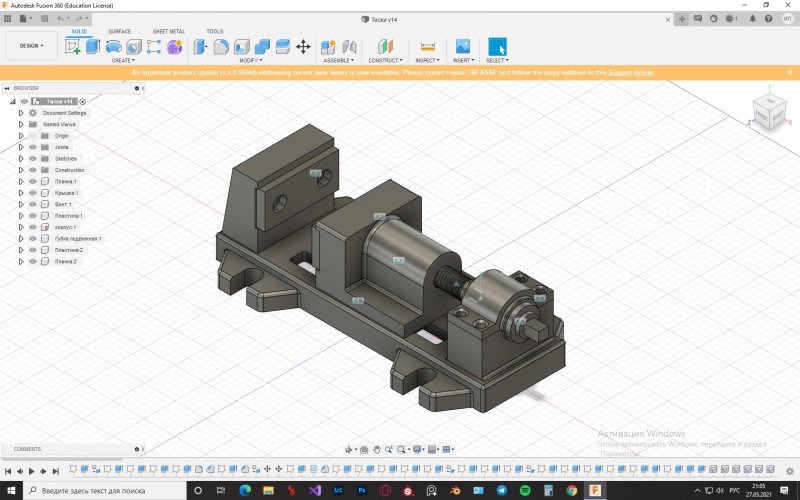Select the Move/Copy tool in toolbar
This screenshot has height=500, width=800.
point(303,47)
